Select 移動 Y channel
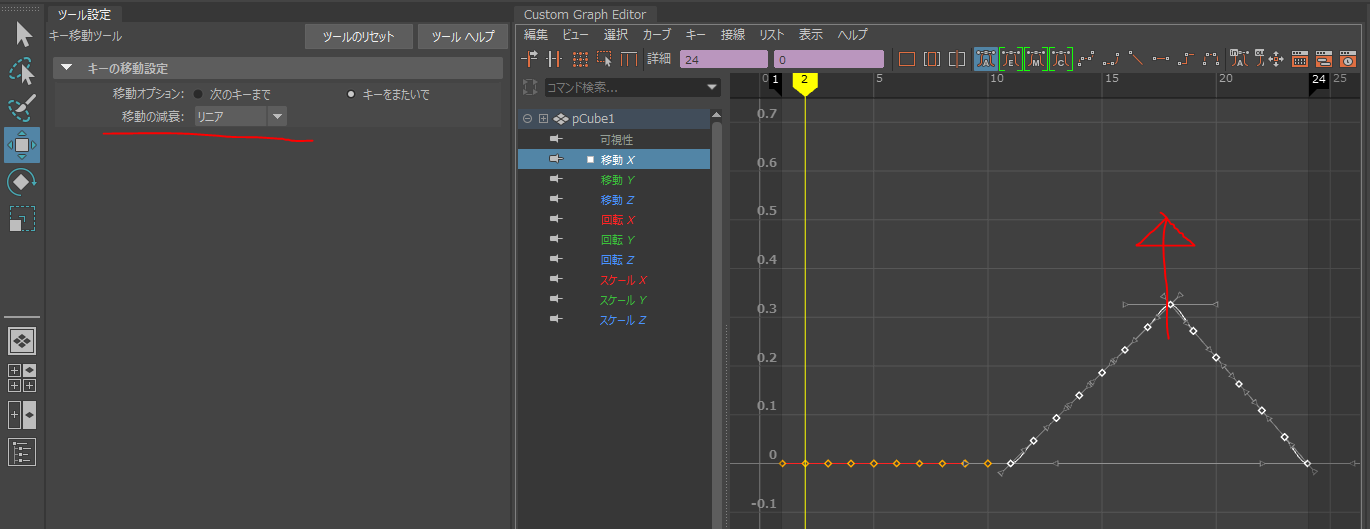Image resolution: width=1370 pixels, height=529 pixels. tap(617, 179)
